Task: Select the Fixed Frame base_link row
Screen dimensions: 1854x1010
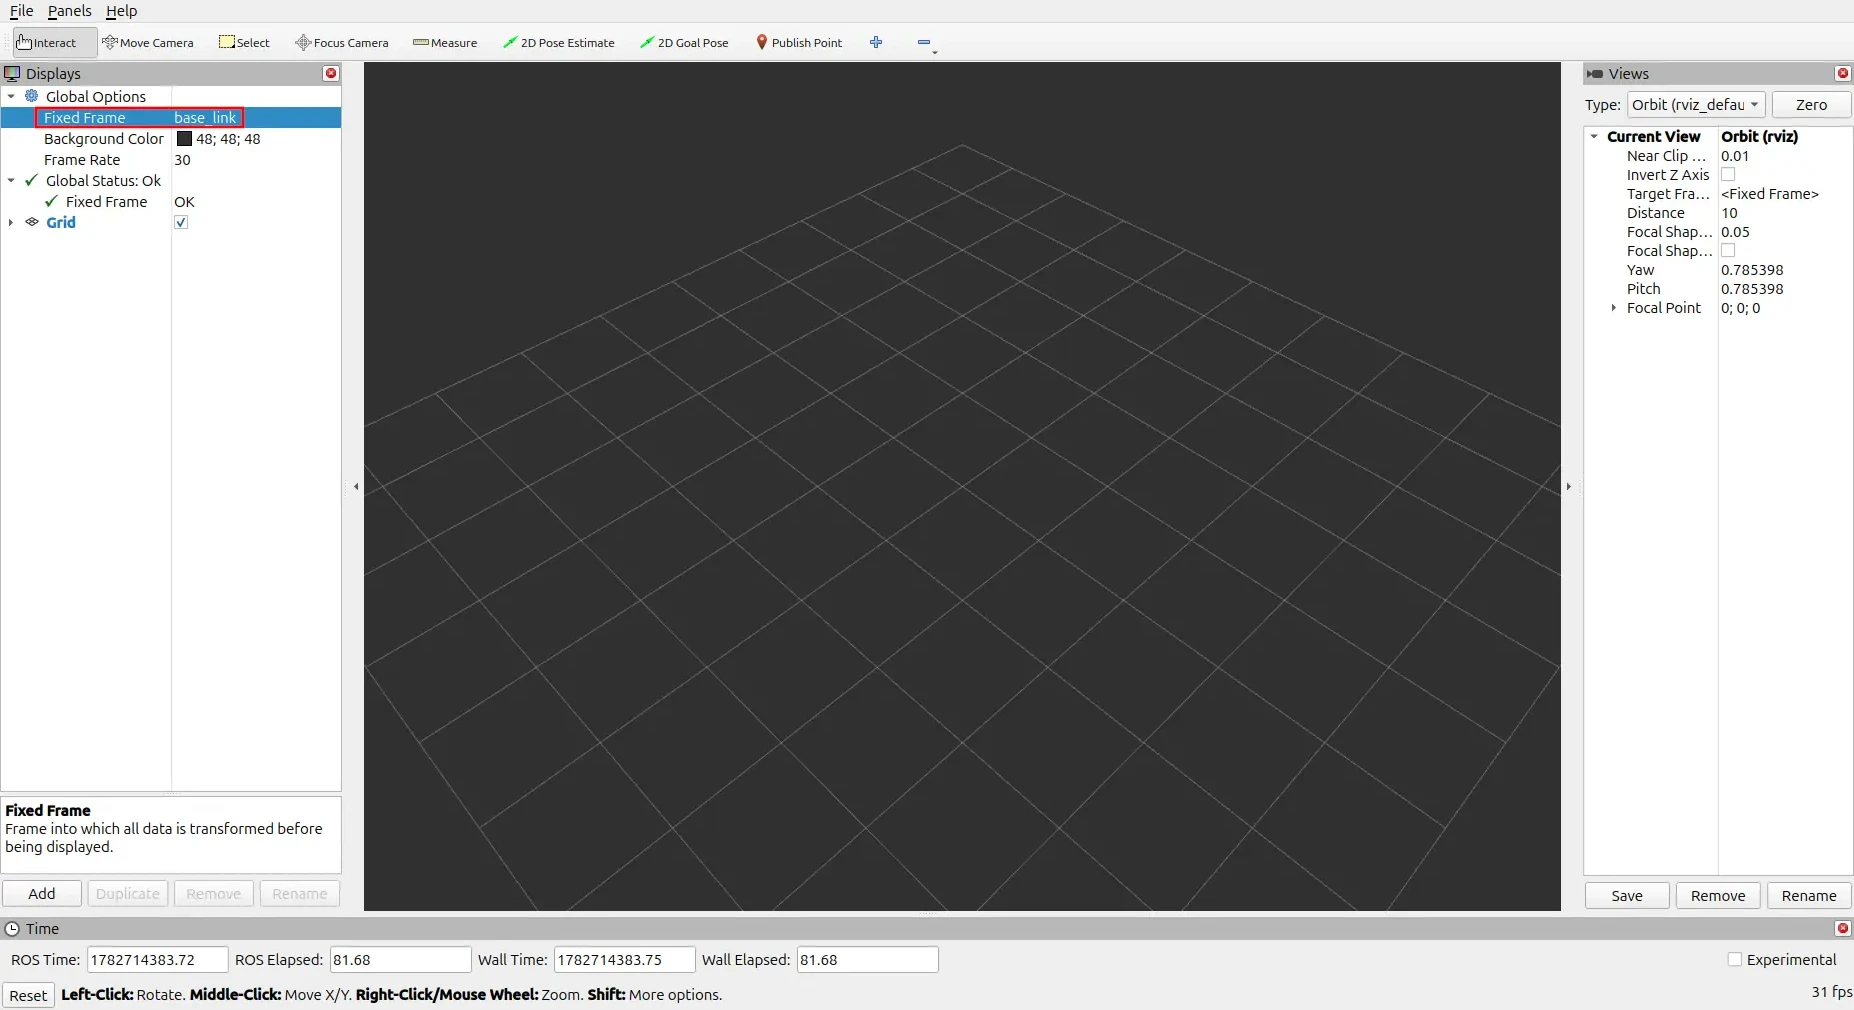Action: tap(171, 117)
